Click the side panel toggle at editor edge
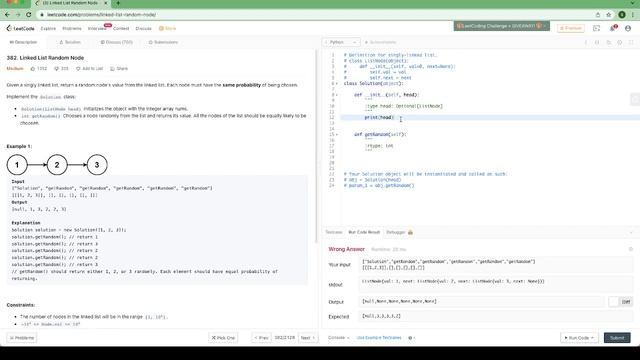Viewport: 640px width, 360px height. pyautogui.click(x=635, y=99)
